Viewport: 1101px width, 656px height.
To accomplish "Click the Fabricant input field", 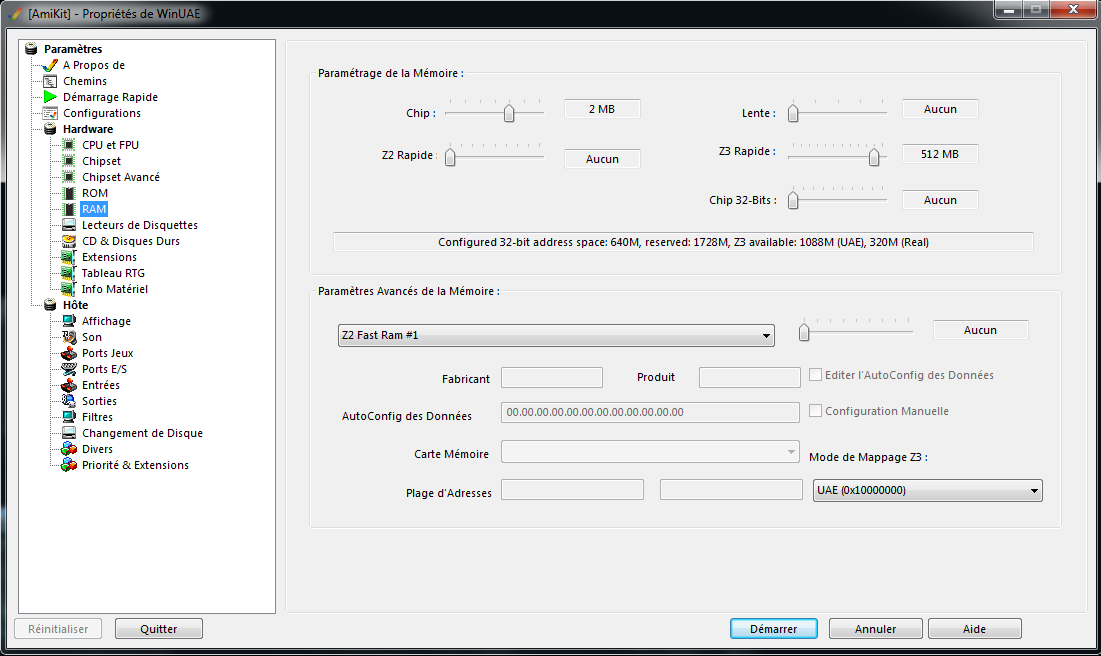I will (x=551, y=377).
